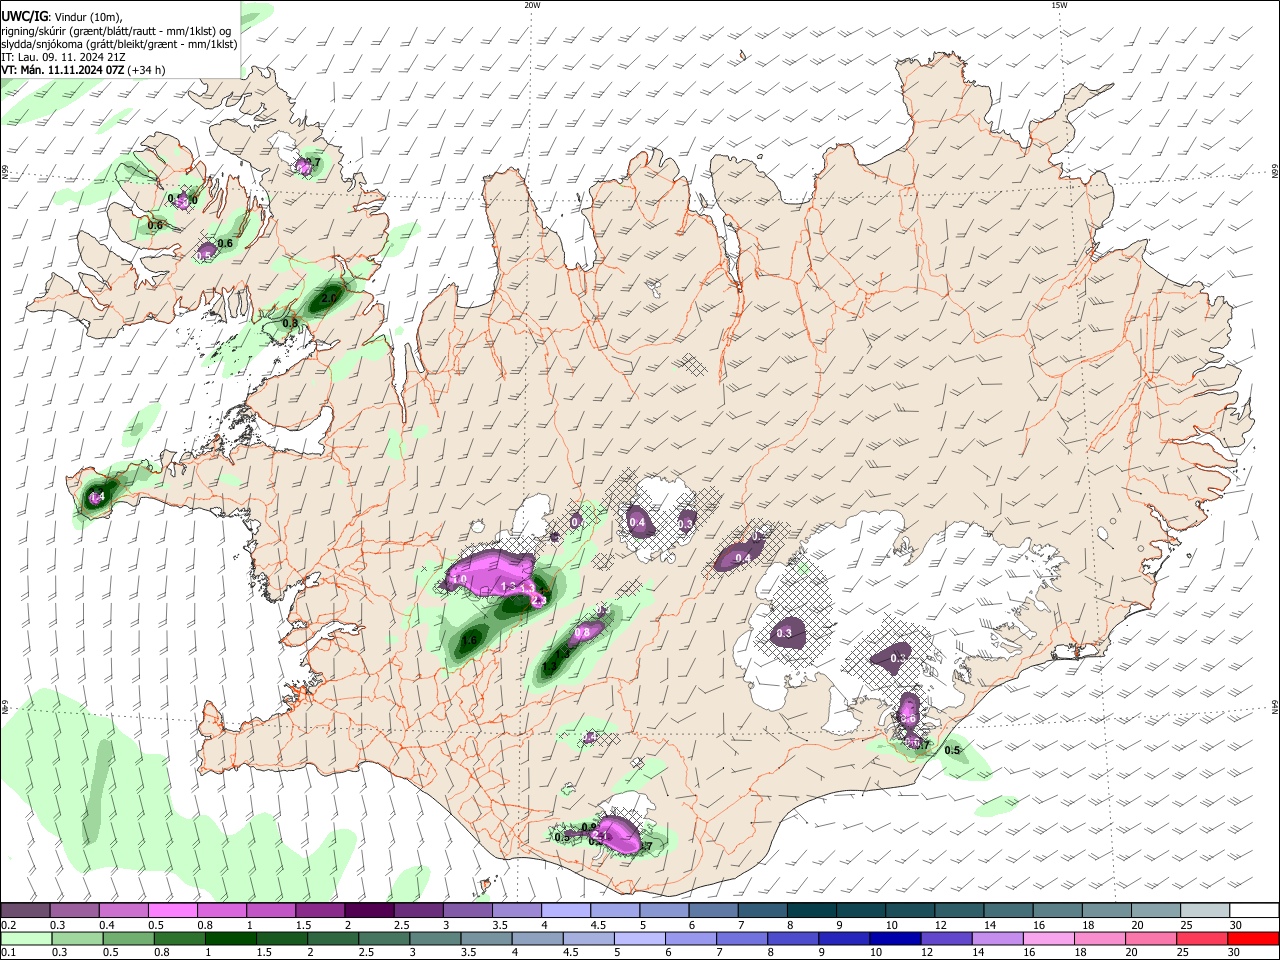Choose the light pink 16–18 rain swatch

1048,938
